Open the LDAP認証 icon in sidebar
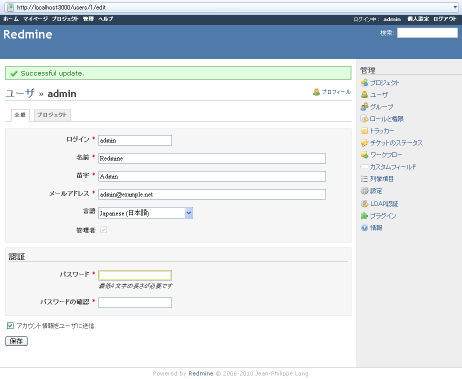 tap(364, 204)
